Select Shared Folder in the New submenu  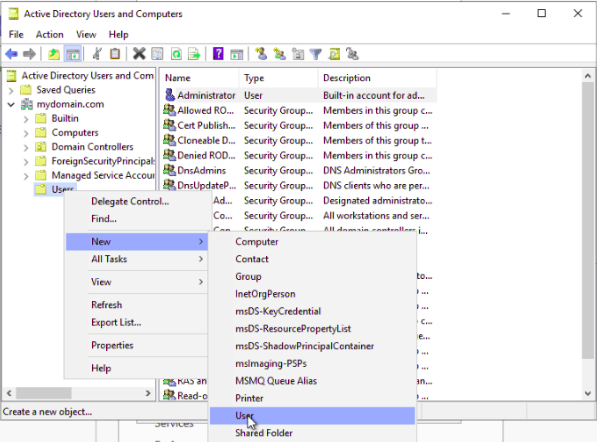(312, 433)
